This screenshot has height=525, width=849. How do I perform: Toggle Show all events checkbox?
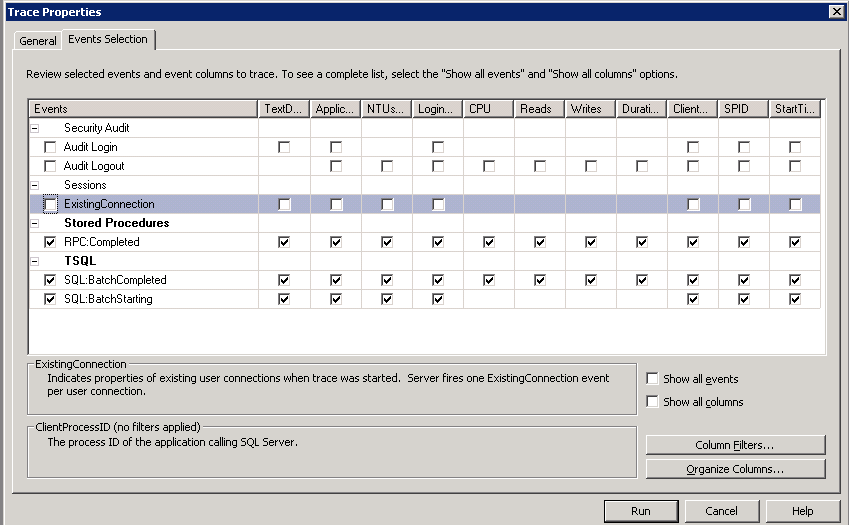(x=652, y=378)
